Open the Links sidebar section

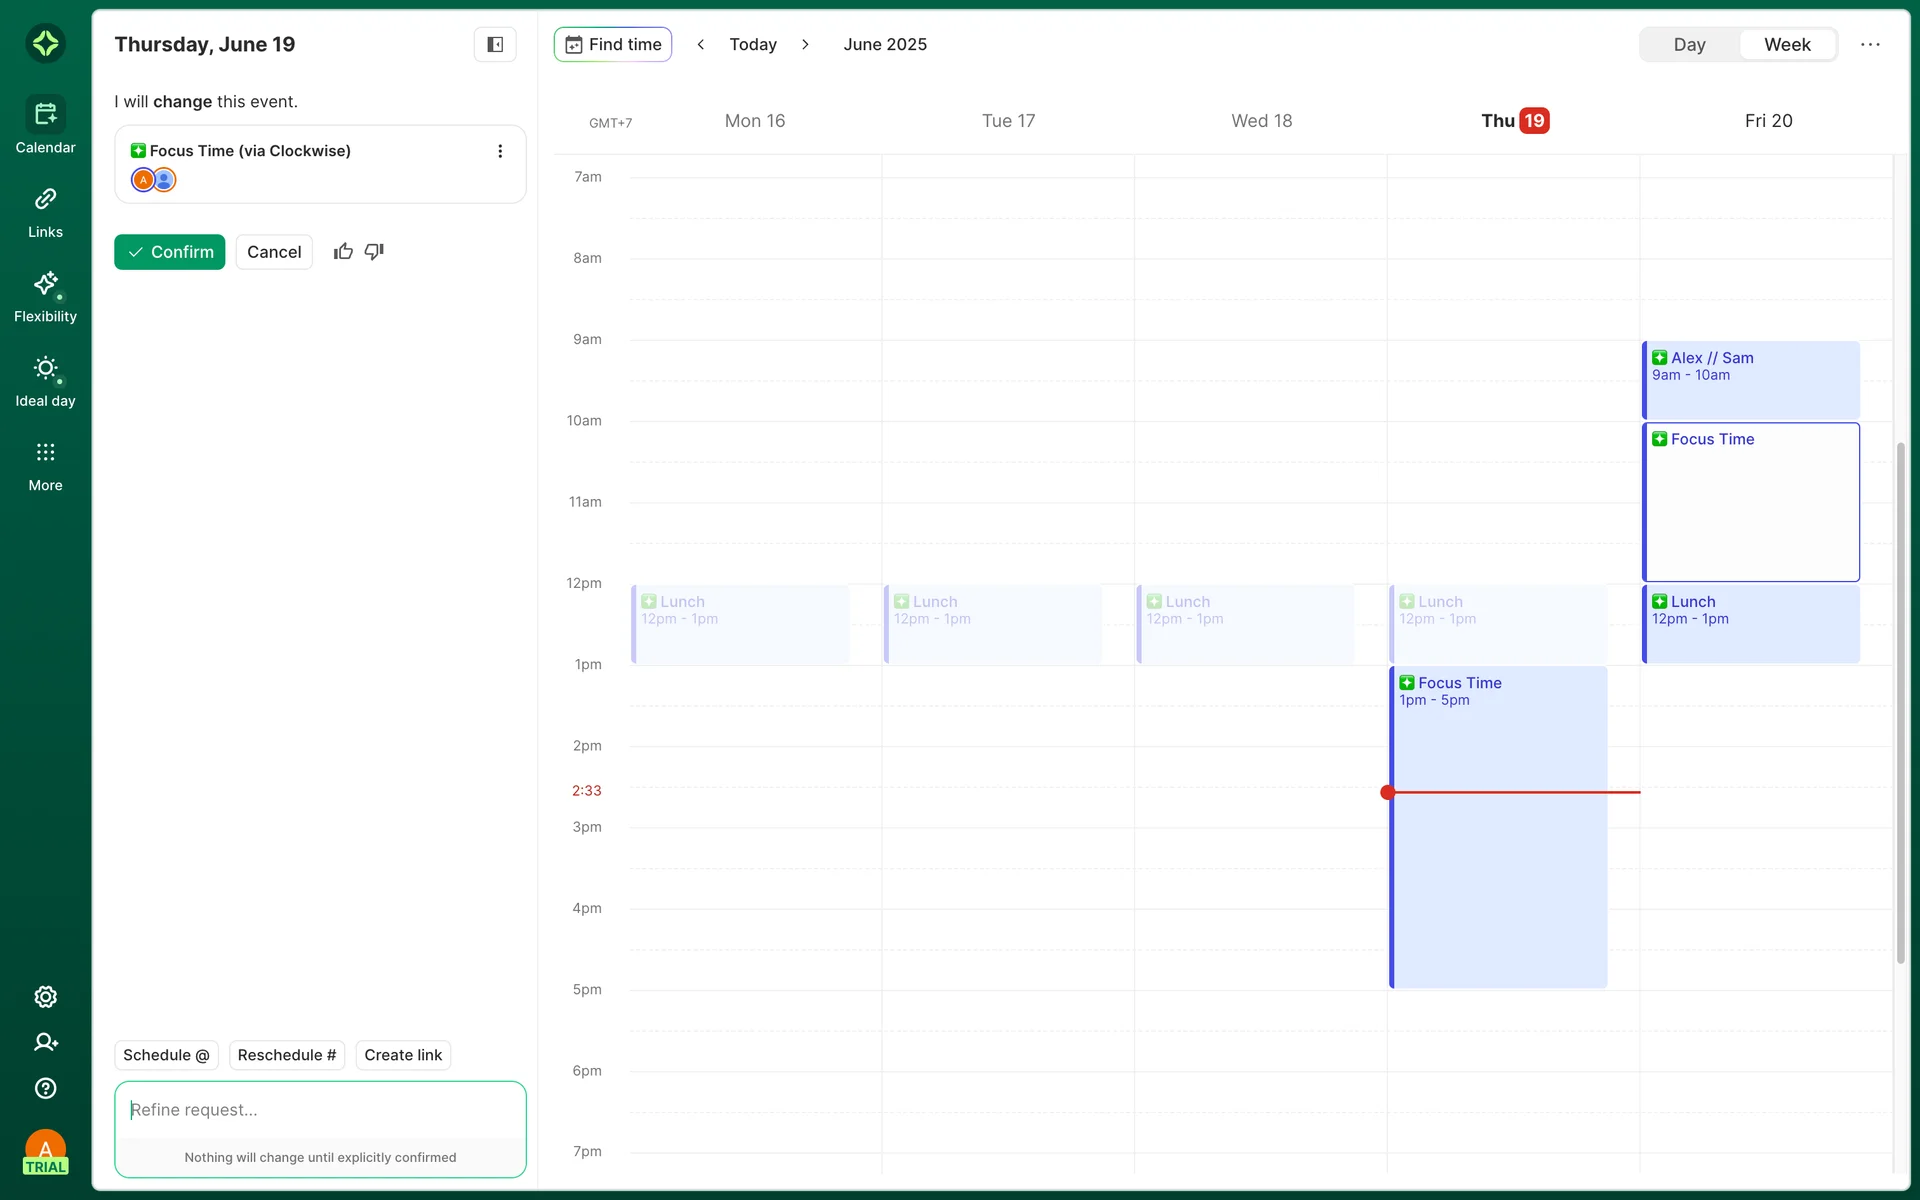[x=45, y=212]
